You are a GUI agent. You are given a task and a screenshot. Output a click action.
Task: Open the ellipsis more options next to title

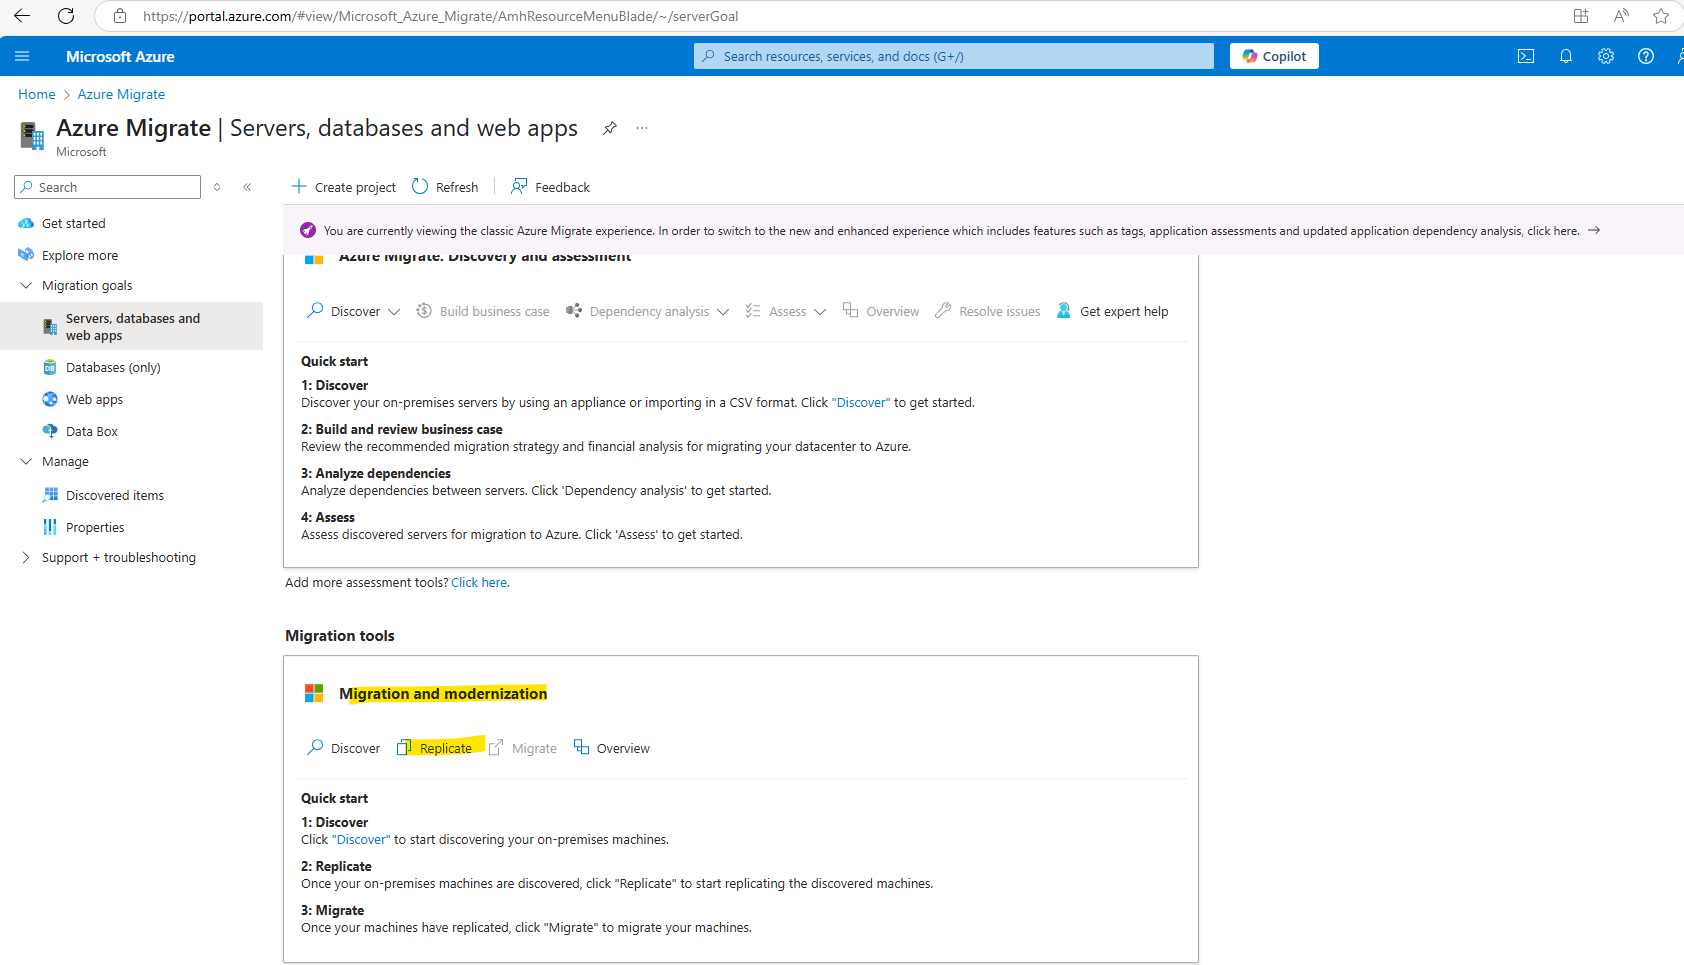(x=642, y=128)
